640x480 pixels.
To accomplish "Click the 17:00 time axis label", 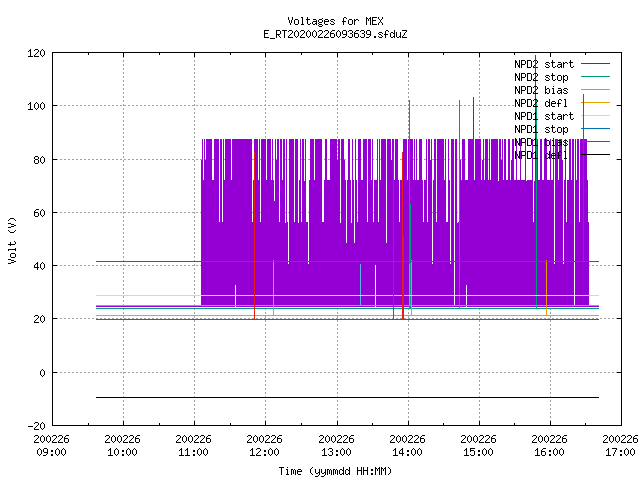I will [x=620, y=446].
